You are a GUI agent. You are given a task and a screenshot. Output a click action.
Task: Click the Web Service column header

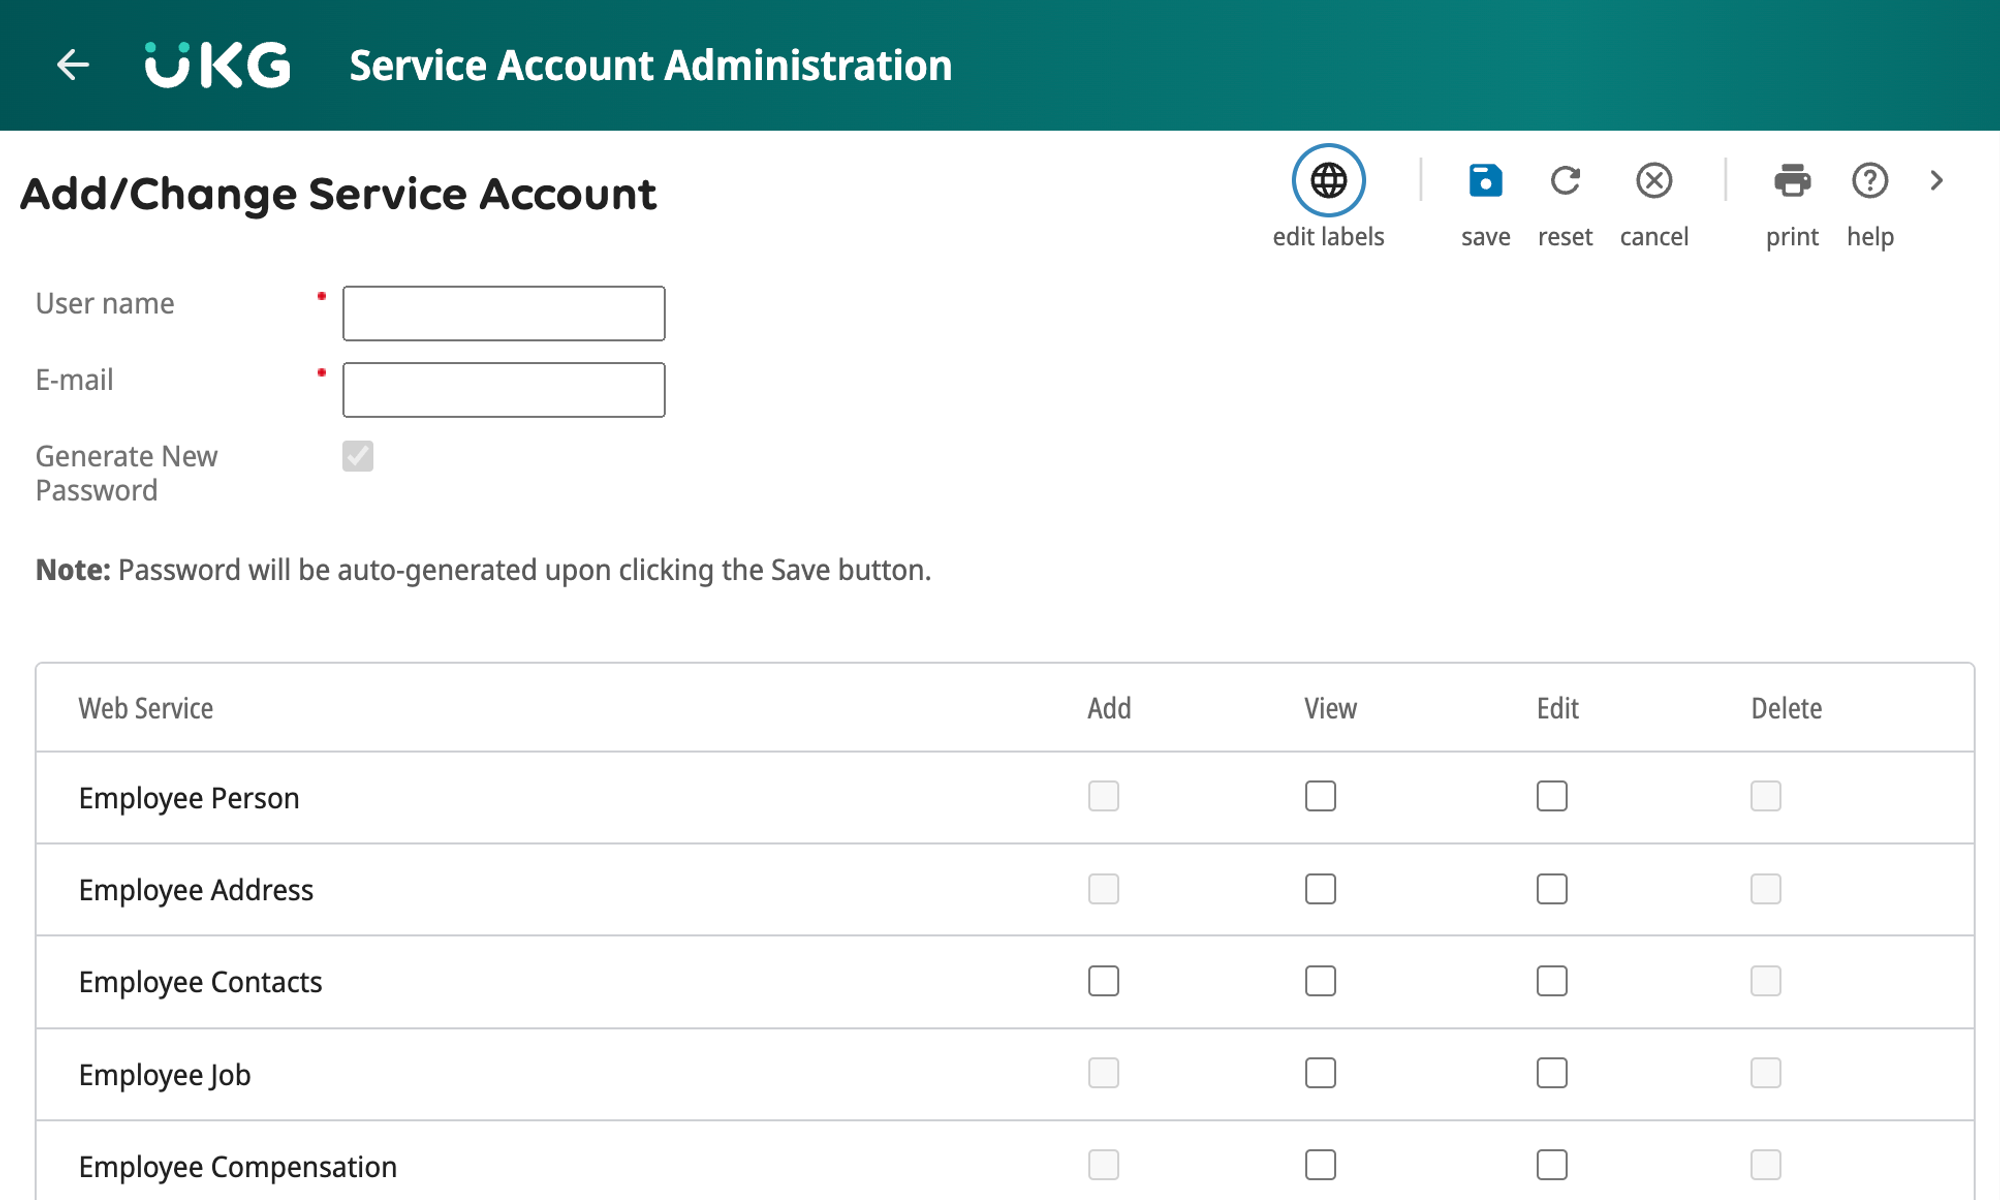(146, 708)
